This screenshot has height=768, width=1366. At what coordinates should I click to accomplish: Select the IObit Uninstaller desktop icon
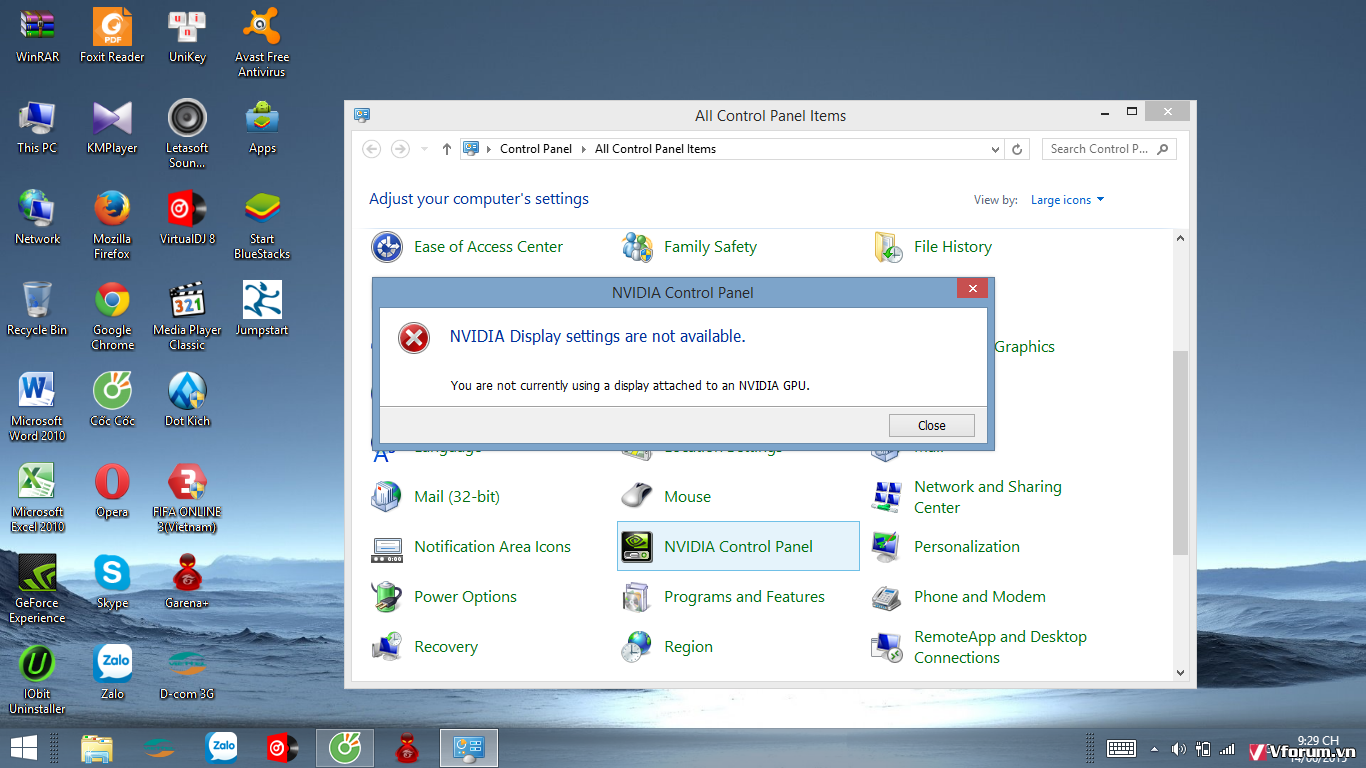point(37,680)
